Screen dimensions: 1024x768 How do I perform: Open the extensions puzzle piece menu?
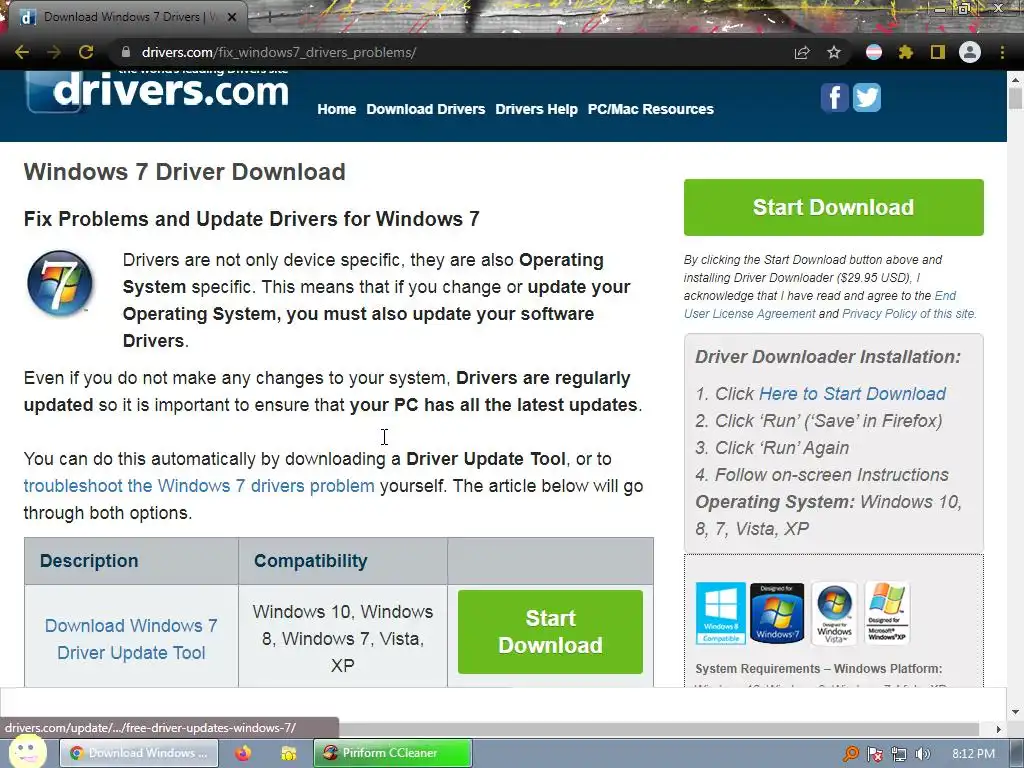pyautogui.click(x=905, y=52)
